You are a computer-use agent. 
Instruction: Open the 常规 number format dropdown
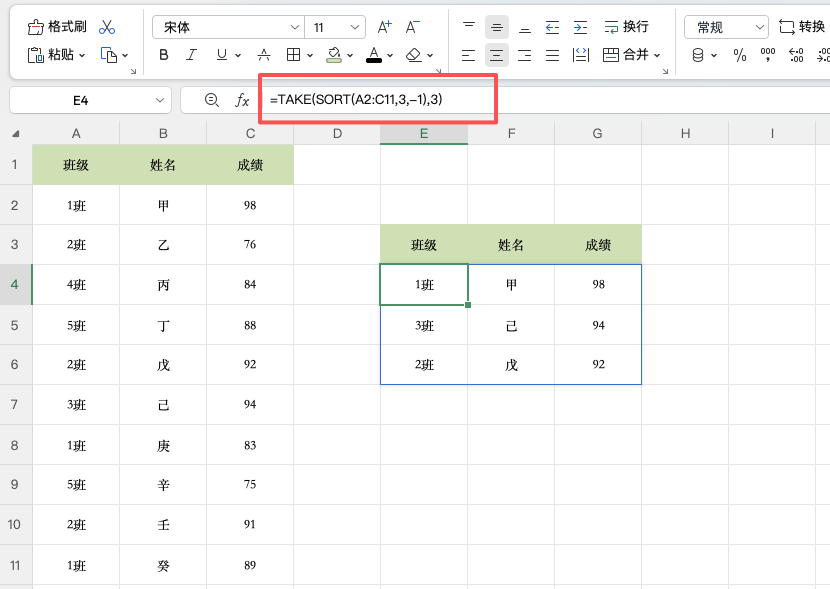click(x=725, y=24)
